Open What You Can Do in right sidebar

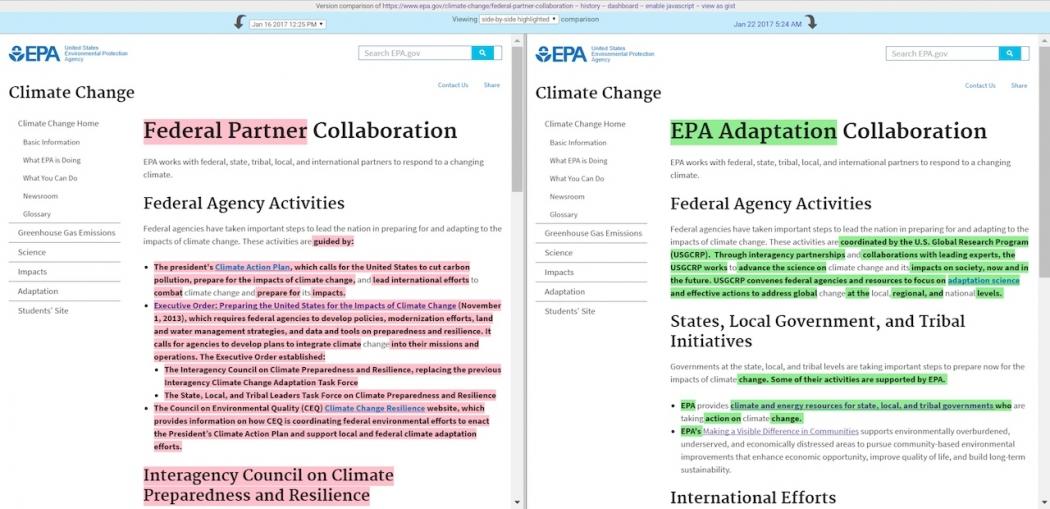(x=577, y=179)
